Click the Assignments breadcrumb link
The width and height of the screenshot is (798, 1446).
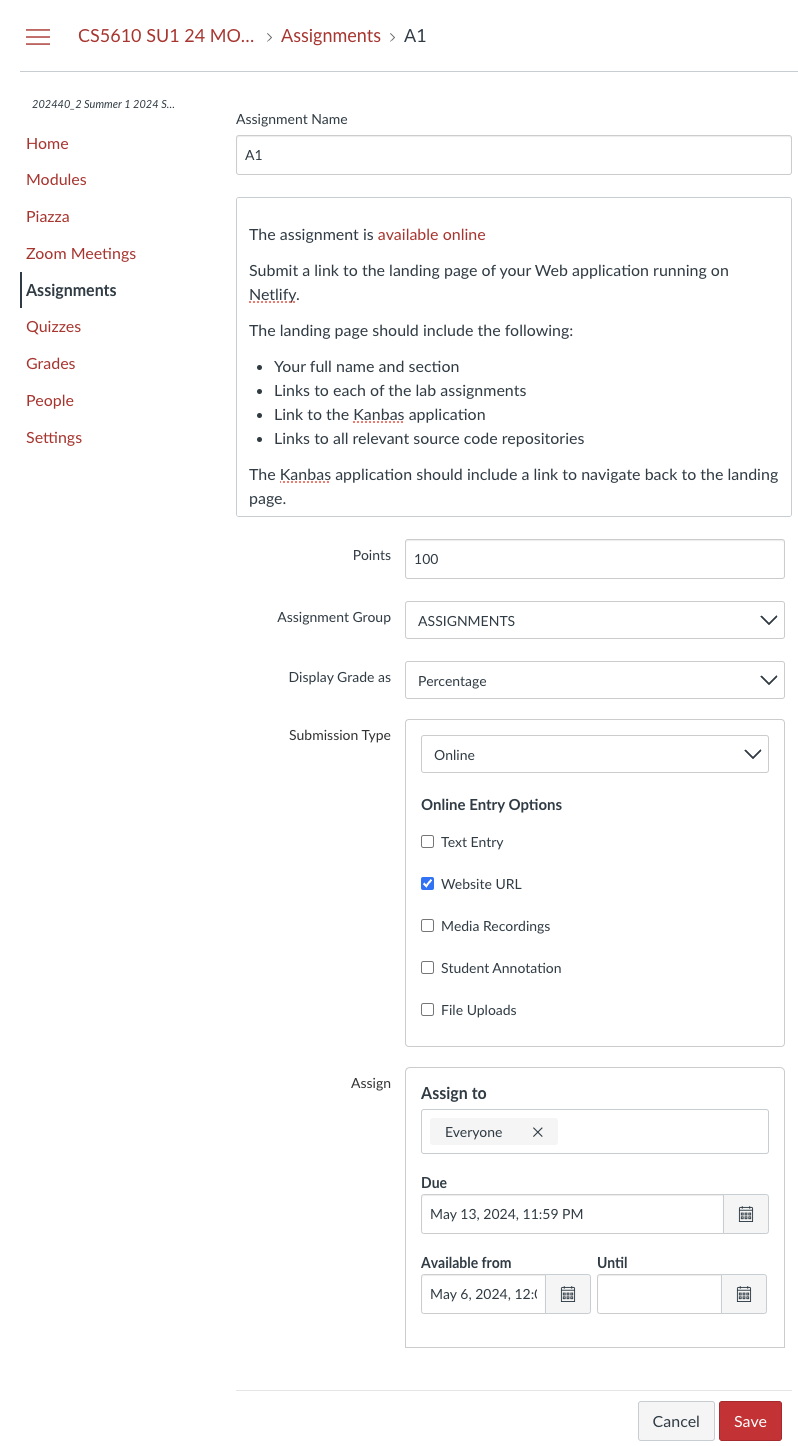(331, 36)
